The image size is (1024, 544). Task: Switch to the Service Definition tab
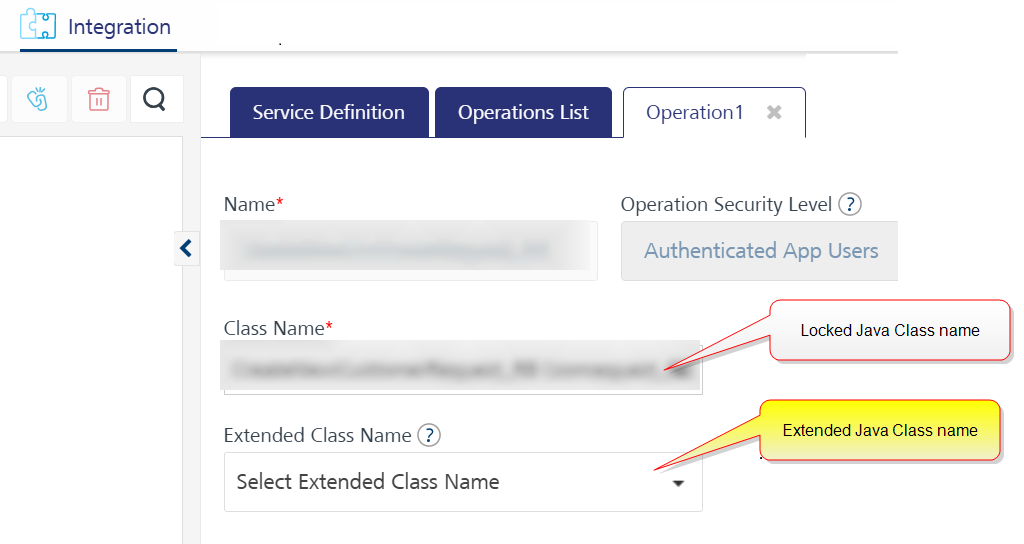pos(329,112)
